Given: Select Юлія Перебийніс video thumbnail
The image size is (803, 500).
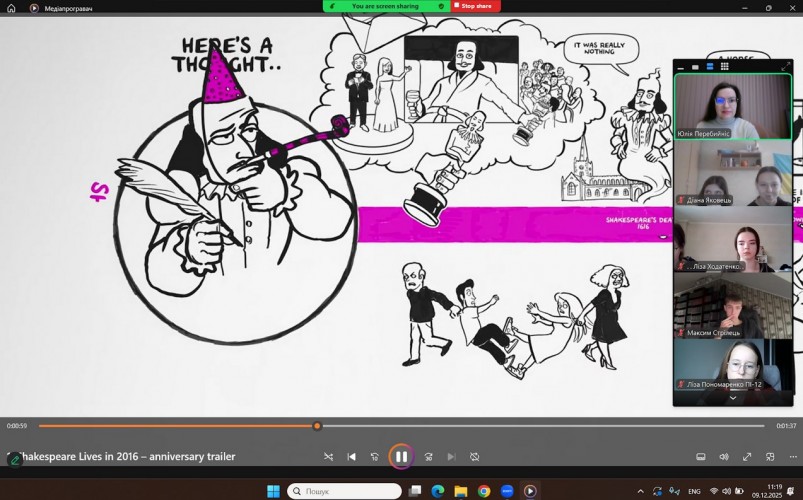Looking at the screenshot, I should [x=732, y=106].
